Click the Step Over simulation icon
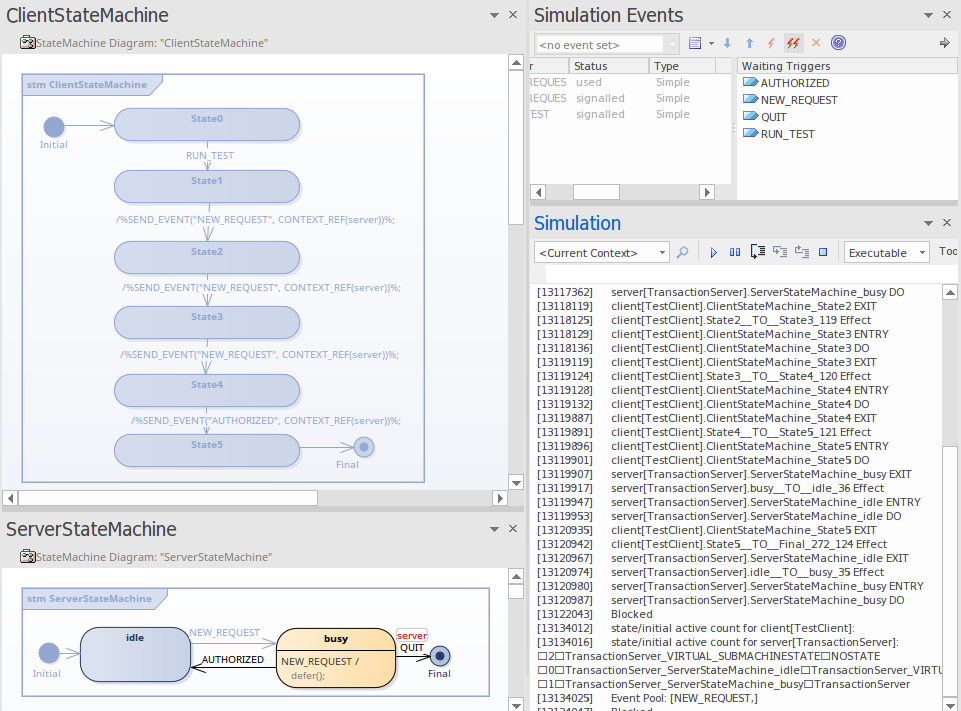The width and height of the screenshot is (961, 711). (x=779, y=253)
